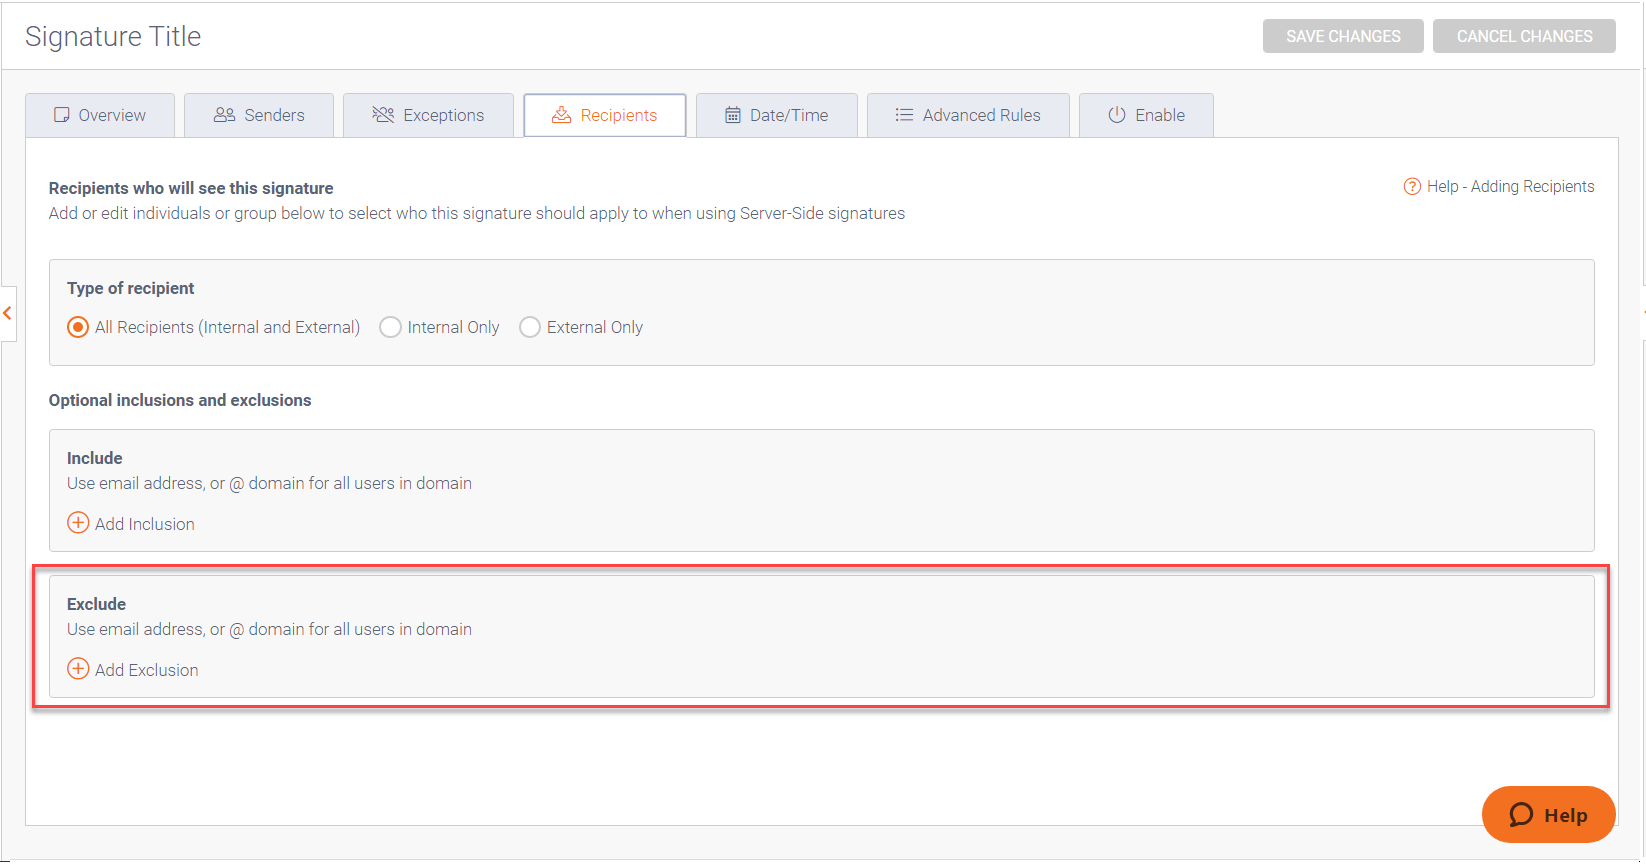Click the plus icon for Add Inclusion
1646x865 pixels.
coord(78,523)
